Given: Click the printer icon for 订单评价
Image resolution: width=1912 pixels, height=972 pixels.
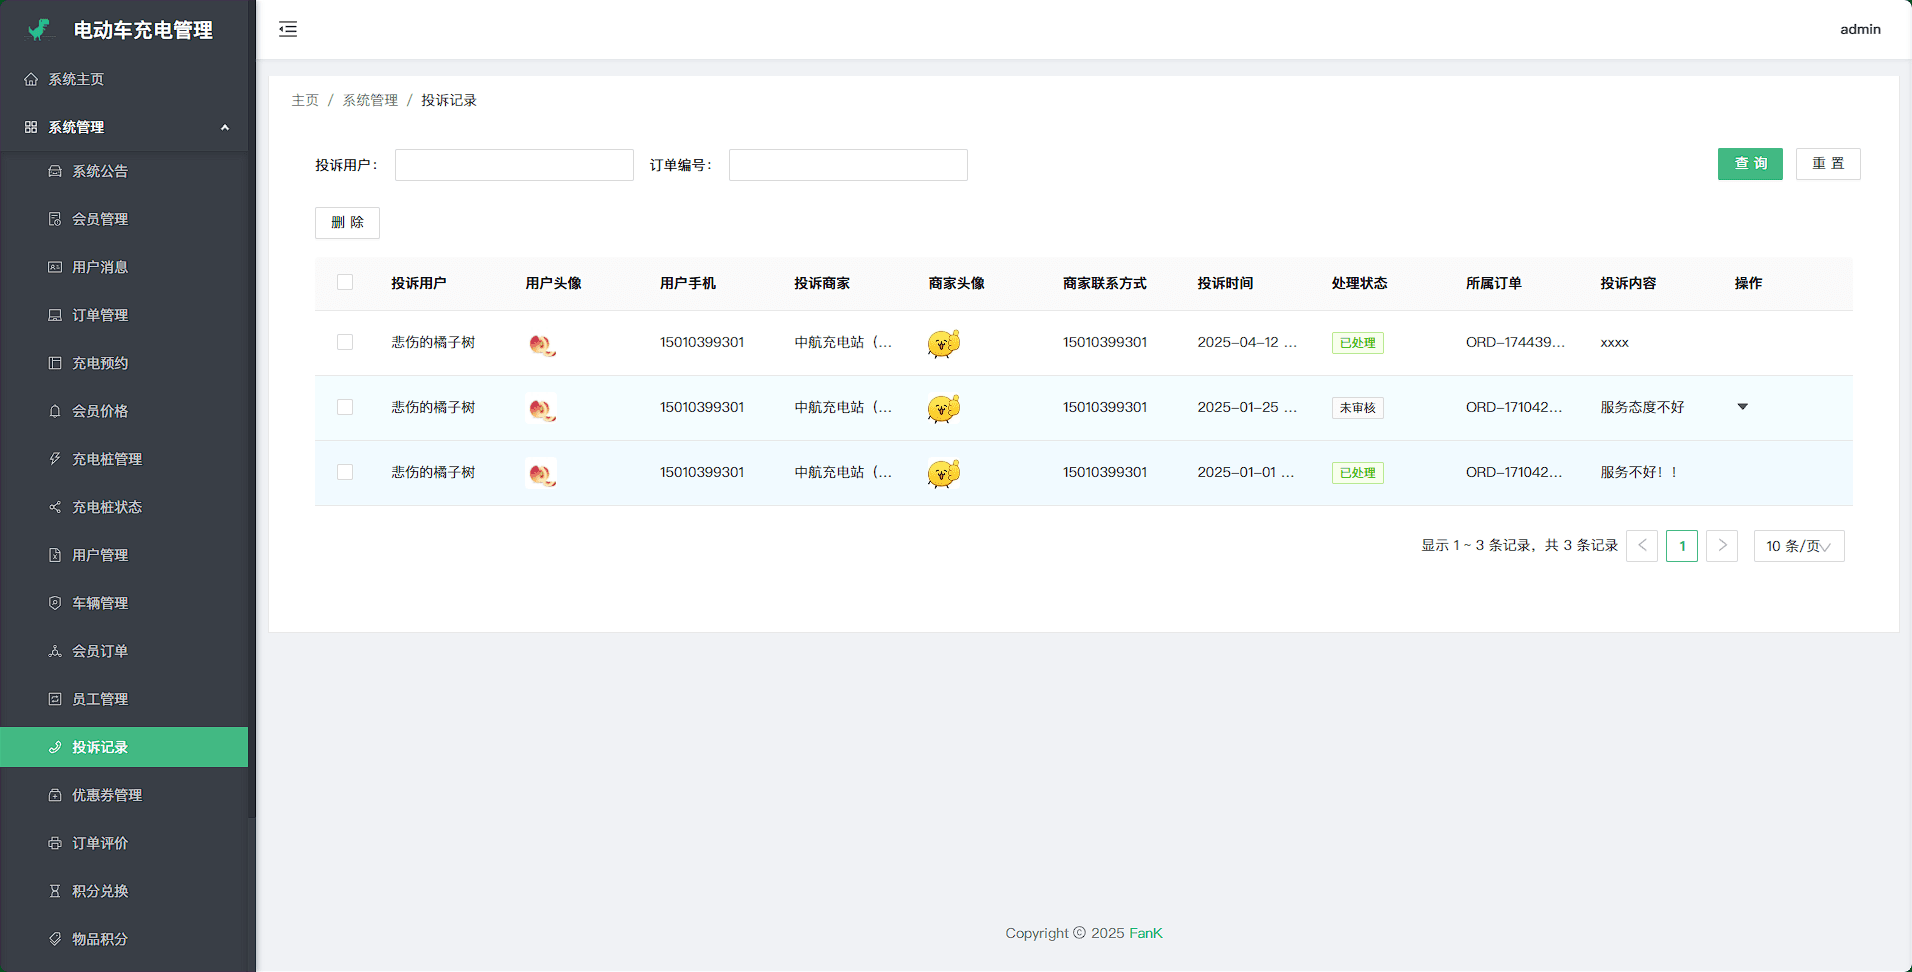Looking at the screenshot, I should [x=55, y=843].
